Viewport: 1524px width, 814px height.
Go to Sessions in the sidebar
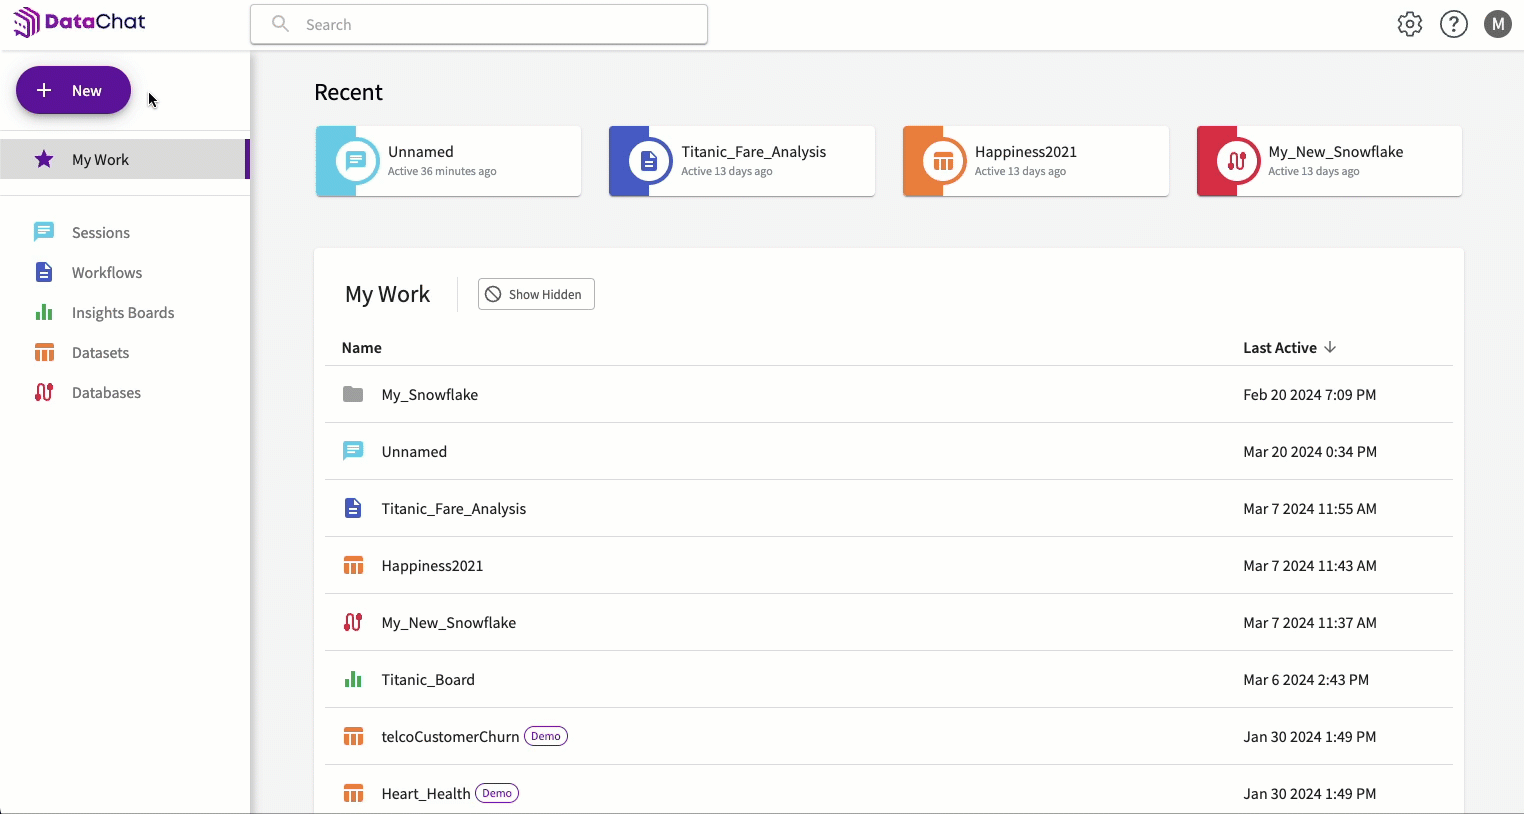[x=101, y=232]
